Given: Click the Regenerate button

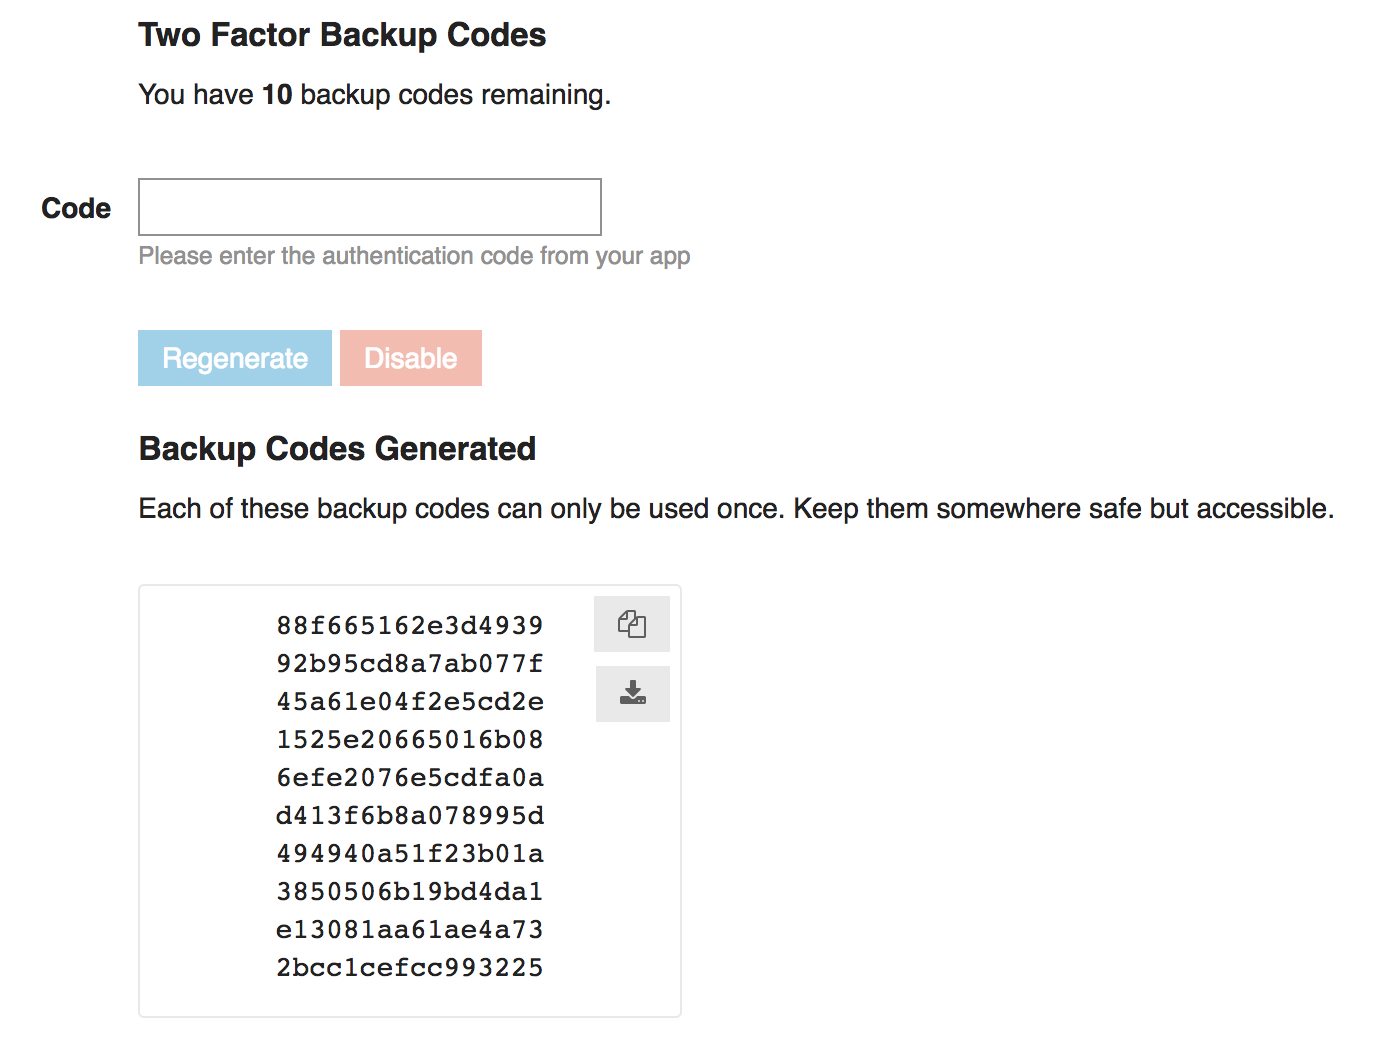Looking at the screenshot, I should (x=235, y=358).
